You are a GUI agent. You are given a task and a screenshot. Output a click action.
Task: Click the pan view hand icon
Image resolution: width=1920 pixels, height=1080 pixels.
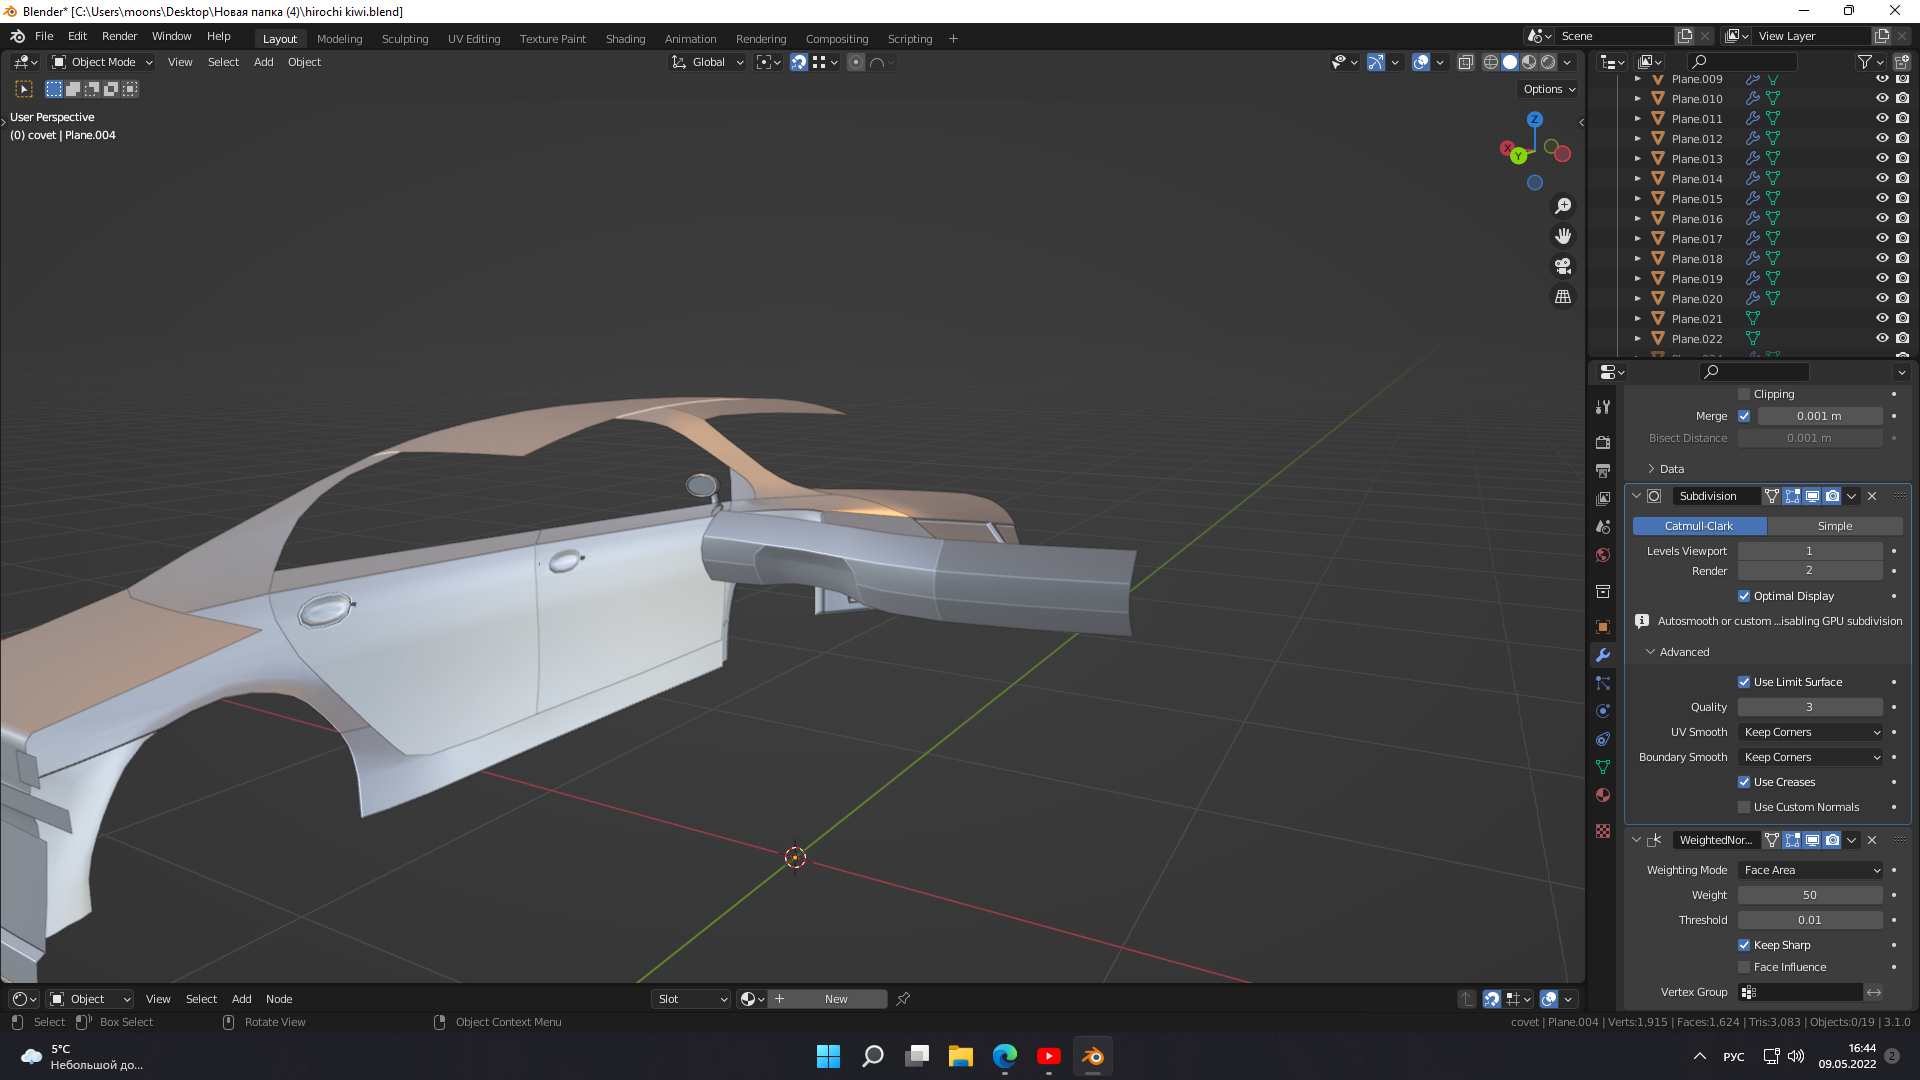(1563, 236)
